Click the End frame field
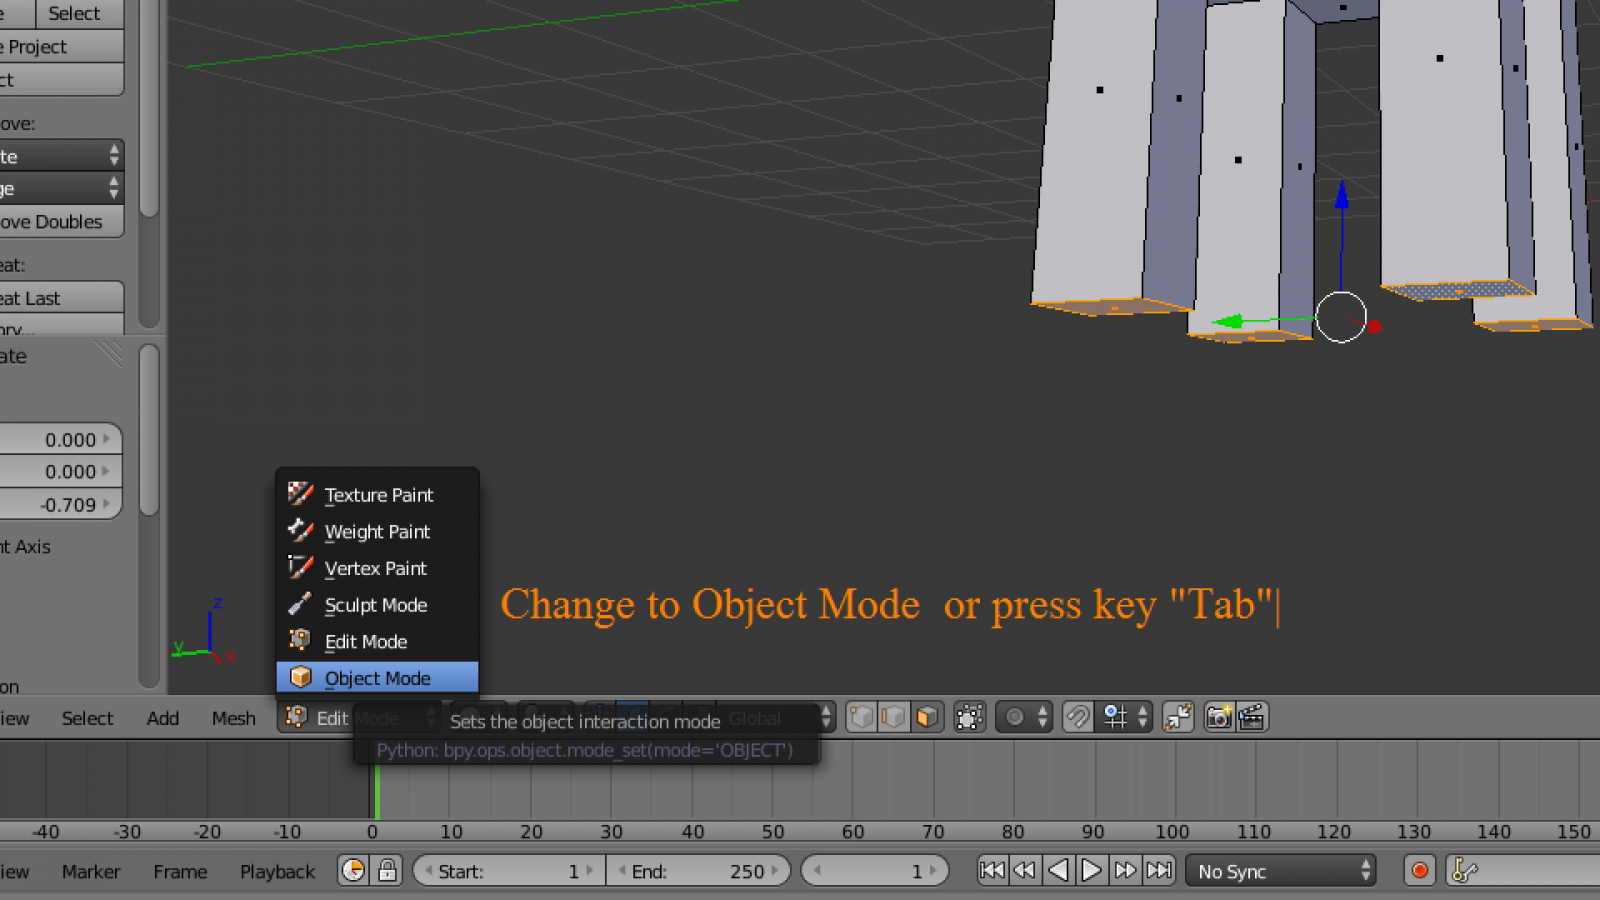 698,871
